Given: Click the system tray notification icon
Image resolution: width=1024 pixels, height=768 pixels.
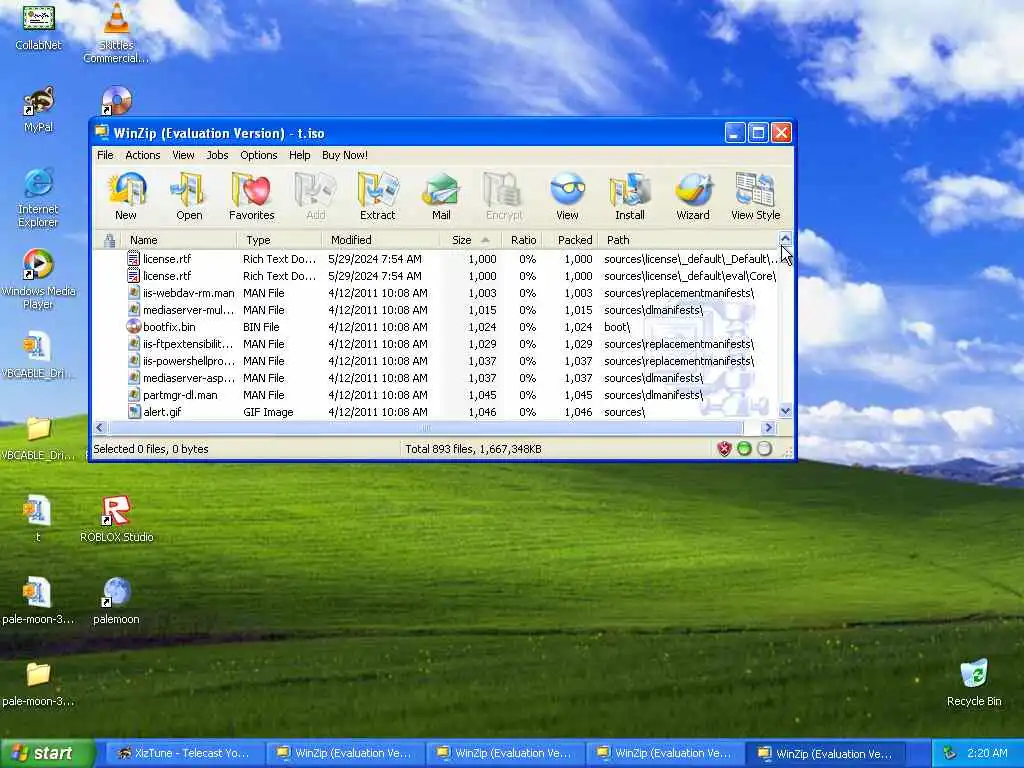Looking at the screenshot, I should coord(950,753).
